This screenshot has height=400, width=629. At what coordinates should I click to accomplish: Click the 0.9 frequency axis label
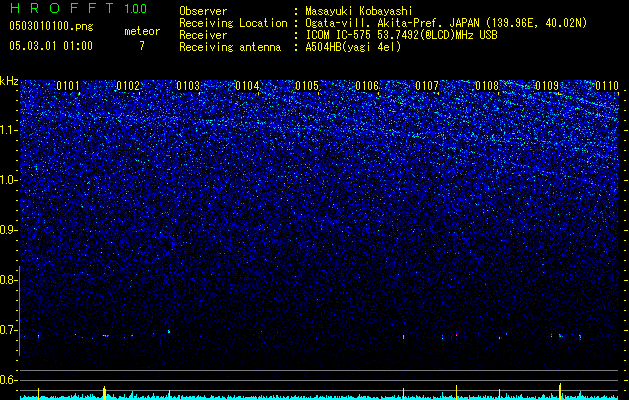[8, 230]
